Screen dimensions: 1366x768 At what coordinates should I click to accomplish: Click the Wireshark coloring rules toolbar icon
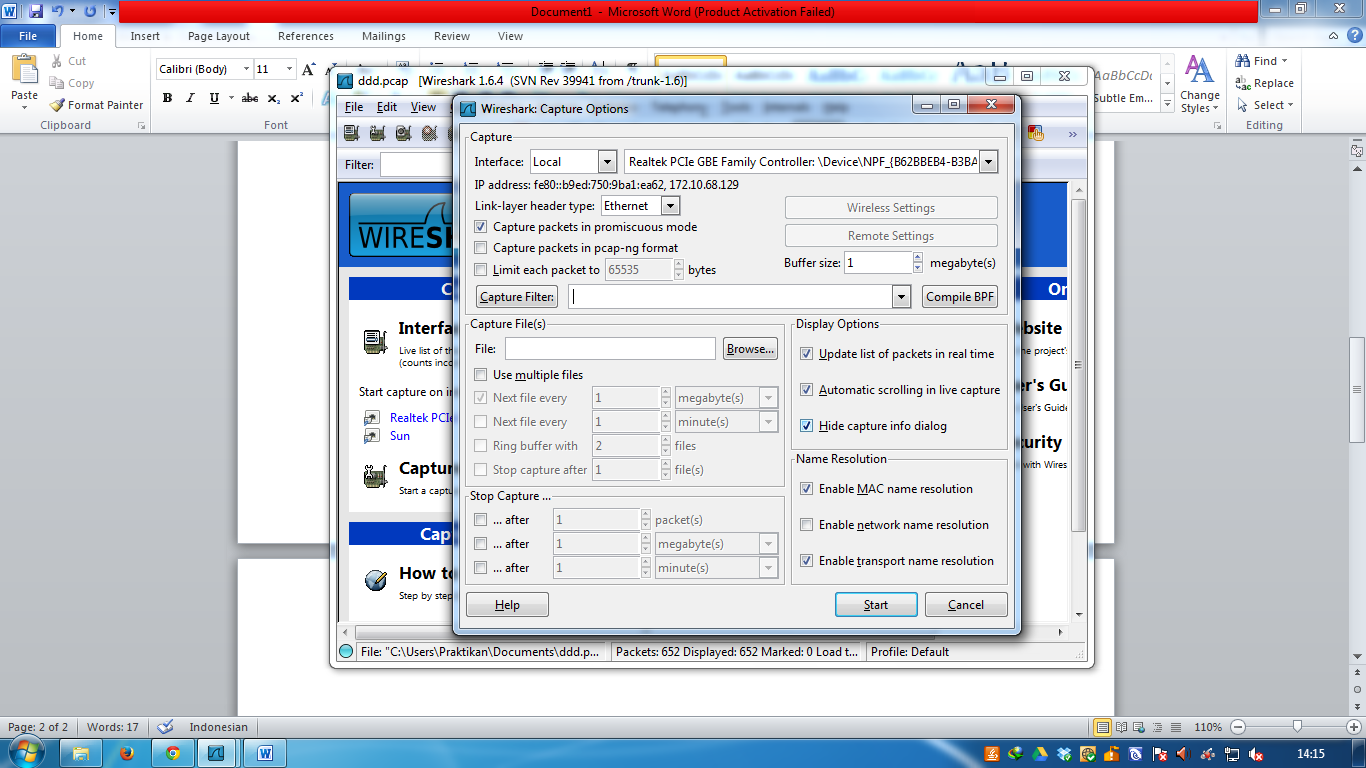point(1036,132)
